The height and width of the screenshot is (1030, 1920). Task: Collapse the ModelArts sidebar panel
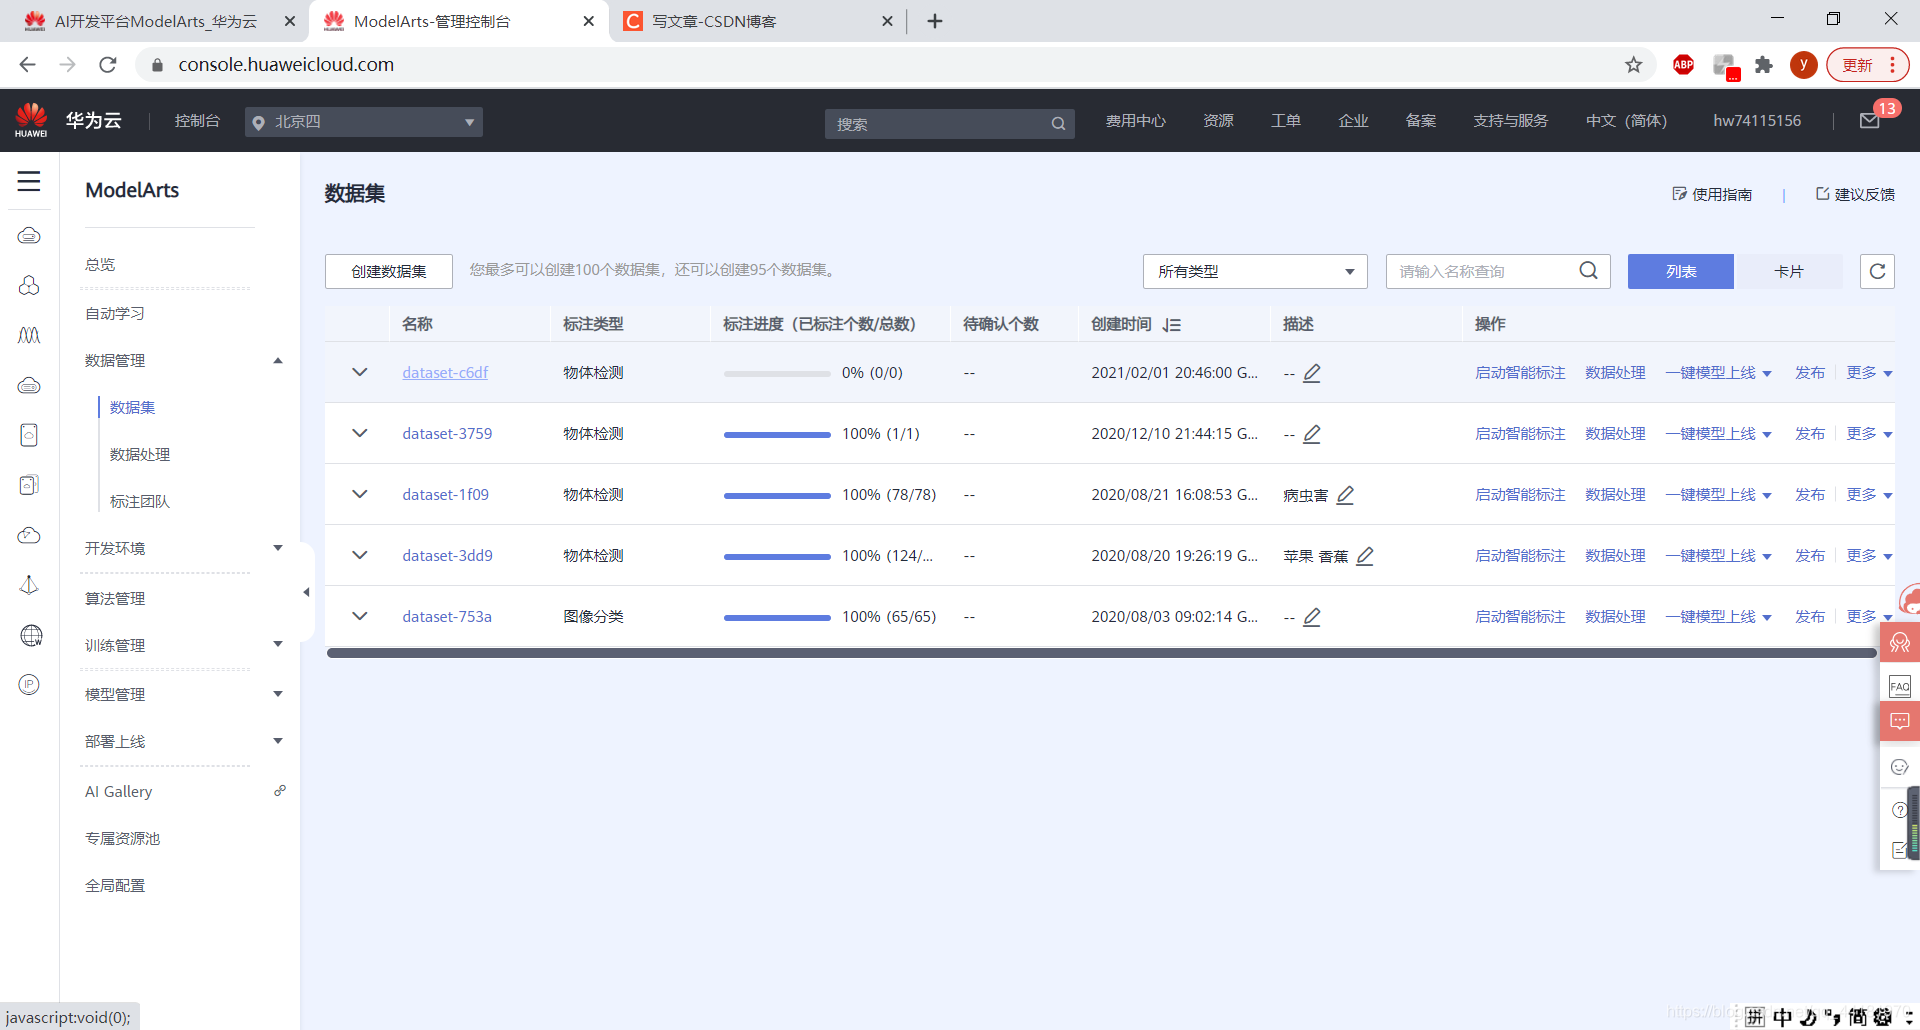click(x=306, y=592)
